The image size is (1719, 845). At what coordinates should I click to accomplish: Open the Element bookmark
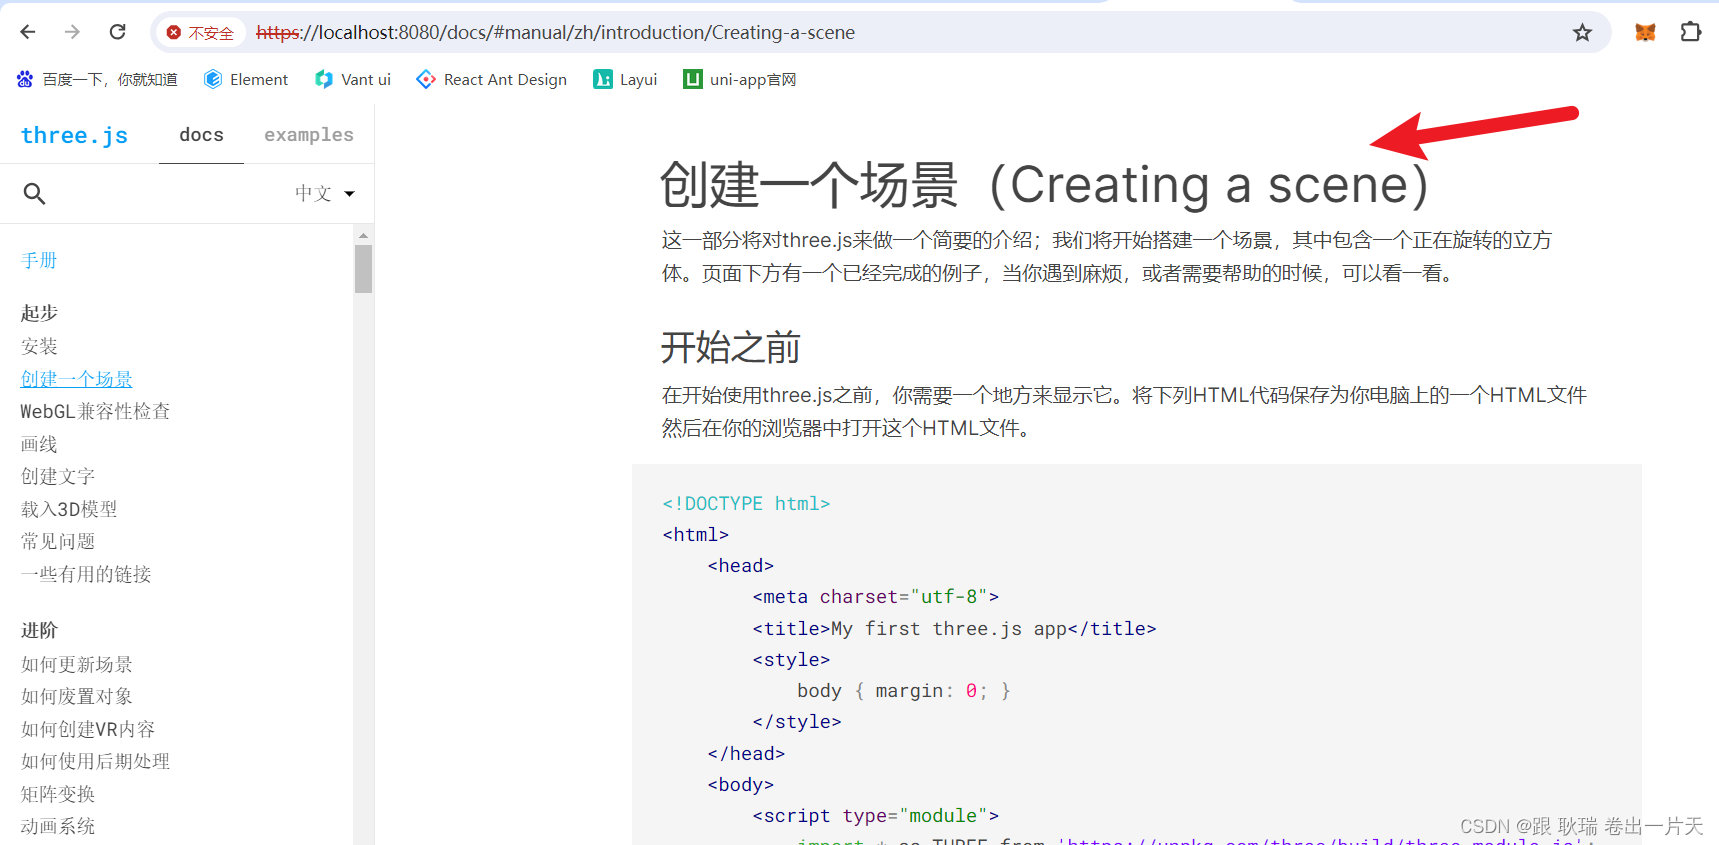[246, 79]
